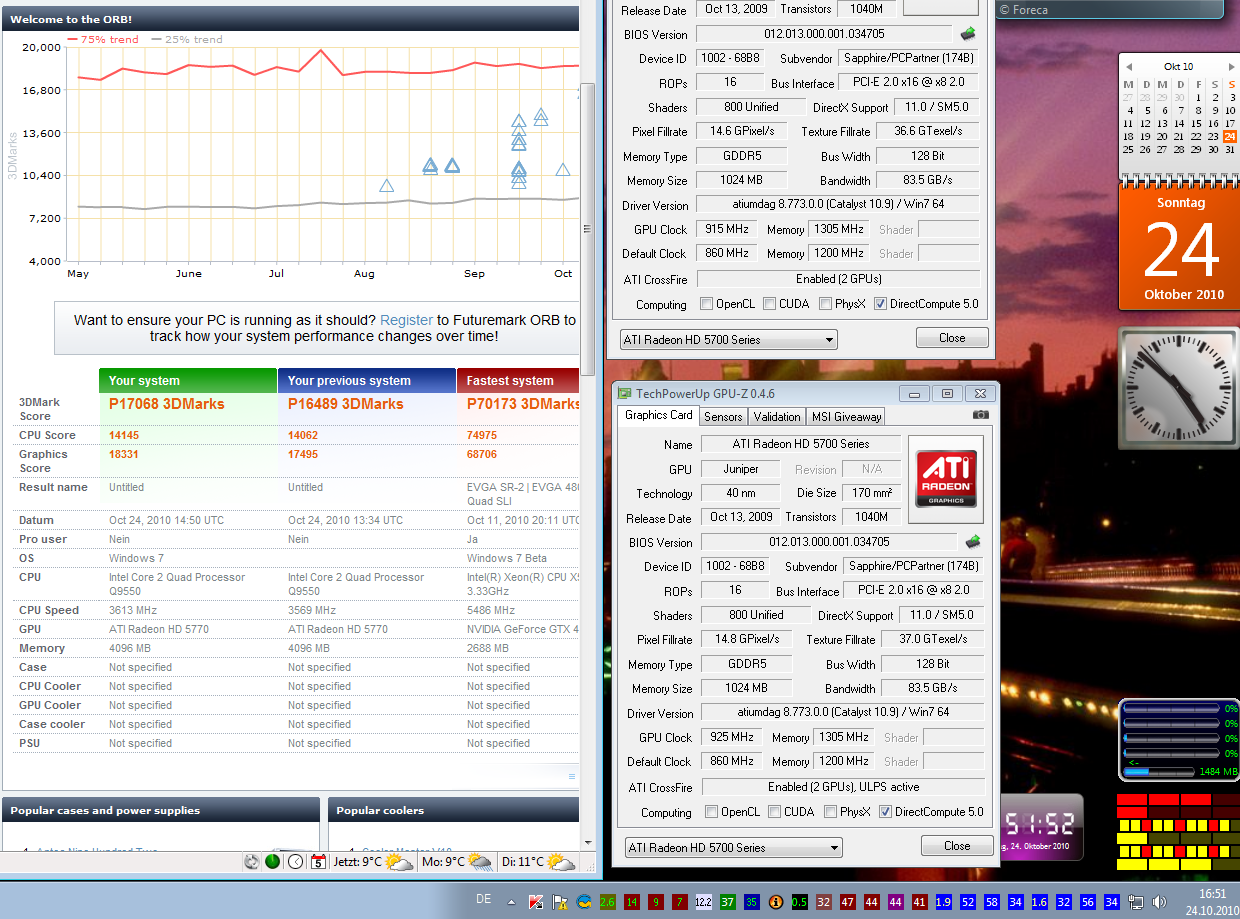
Task: Toggle CUDA checkbox in GPU-Z 925 MHz window
Action: (x=775, y=812)
